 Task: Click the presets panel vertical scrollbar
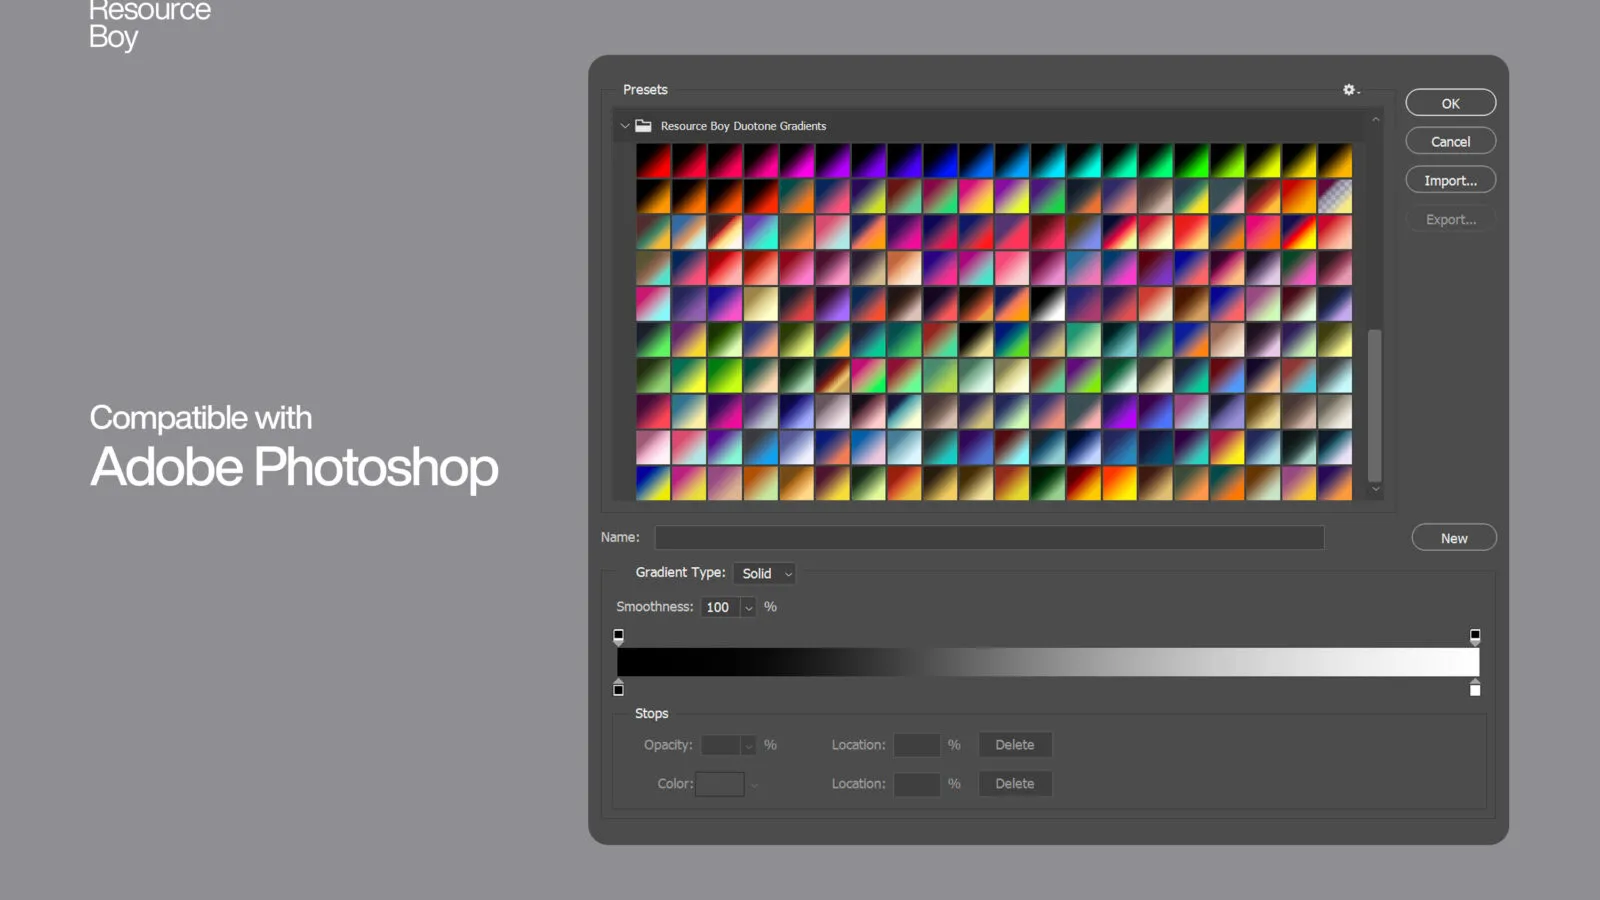pos(1375,405)
